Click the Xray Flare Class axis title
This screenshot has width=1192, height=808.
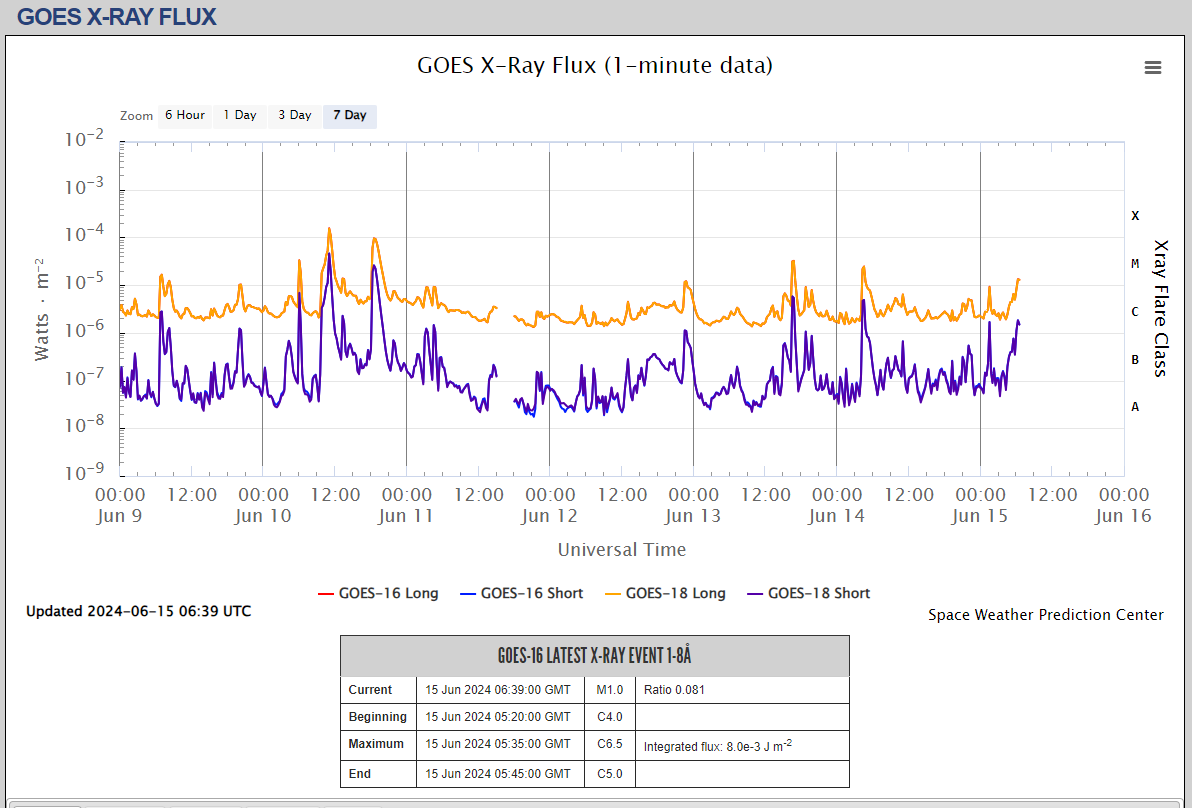point(1160,307)
